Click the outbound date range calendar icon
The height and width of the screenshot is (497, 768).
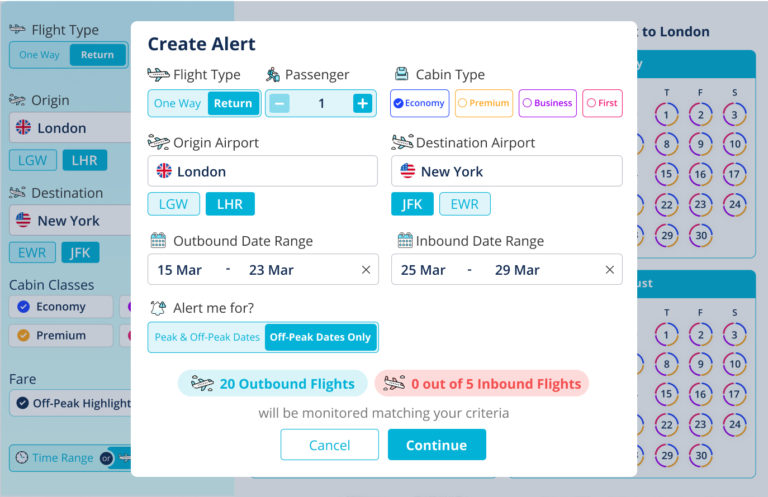pos(158,240)
